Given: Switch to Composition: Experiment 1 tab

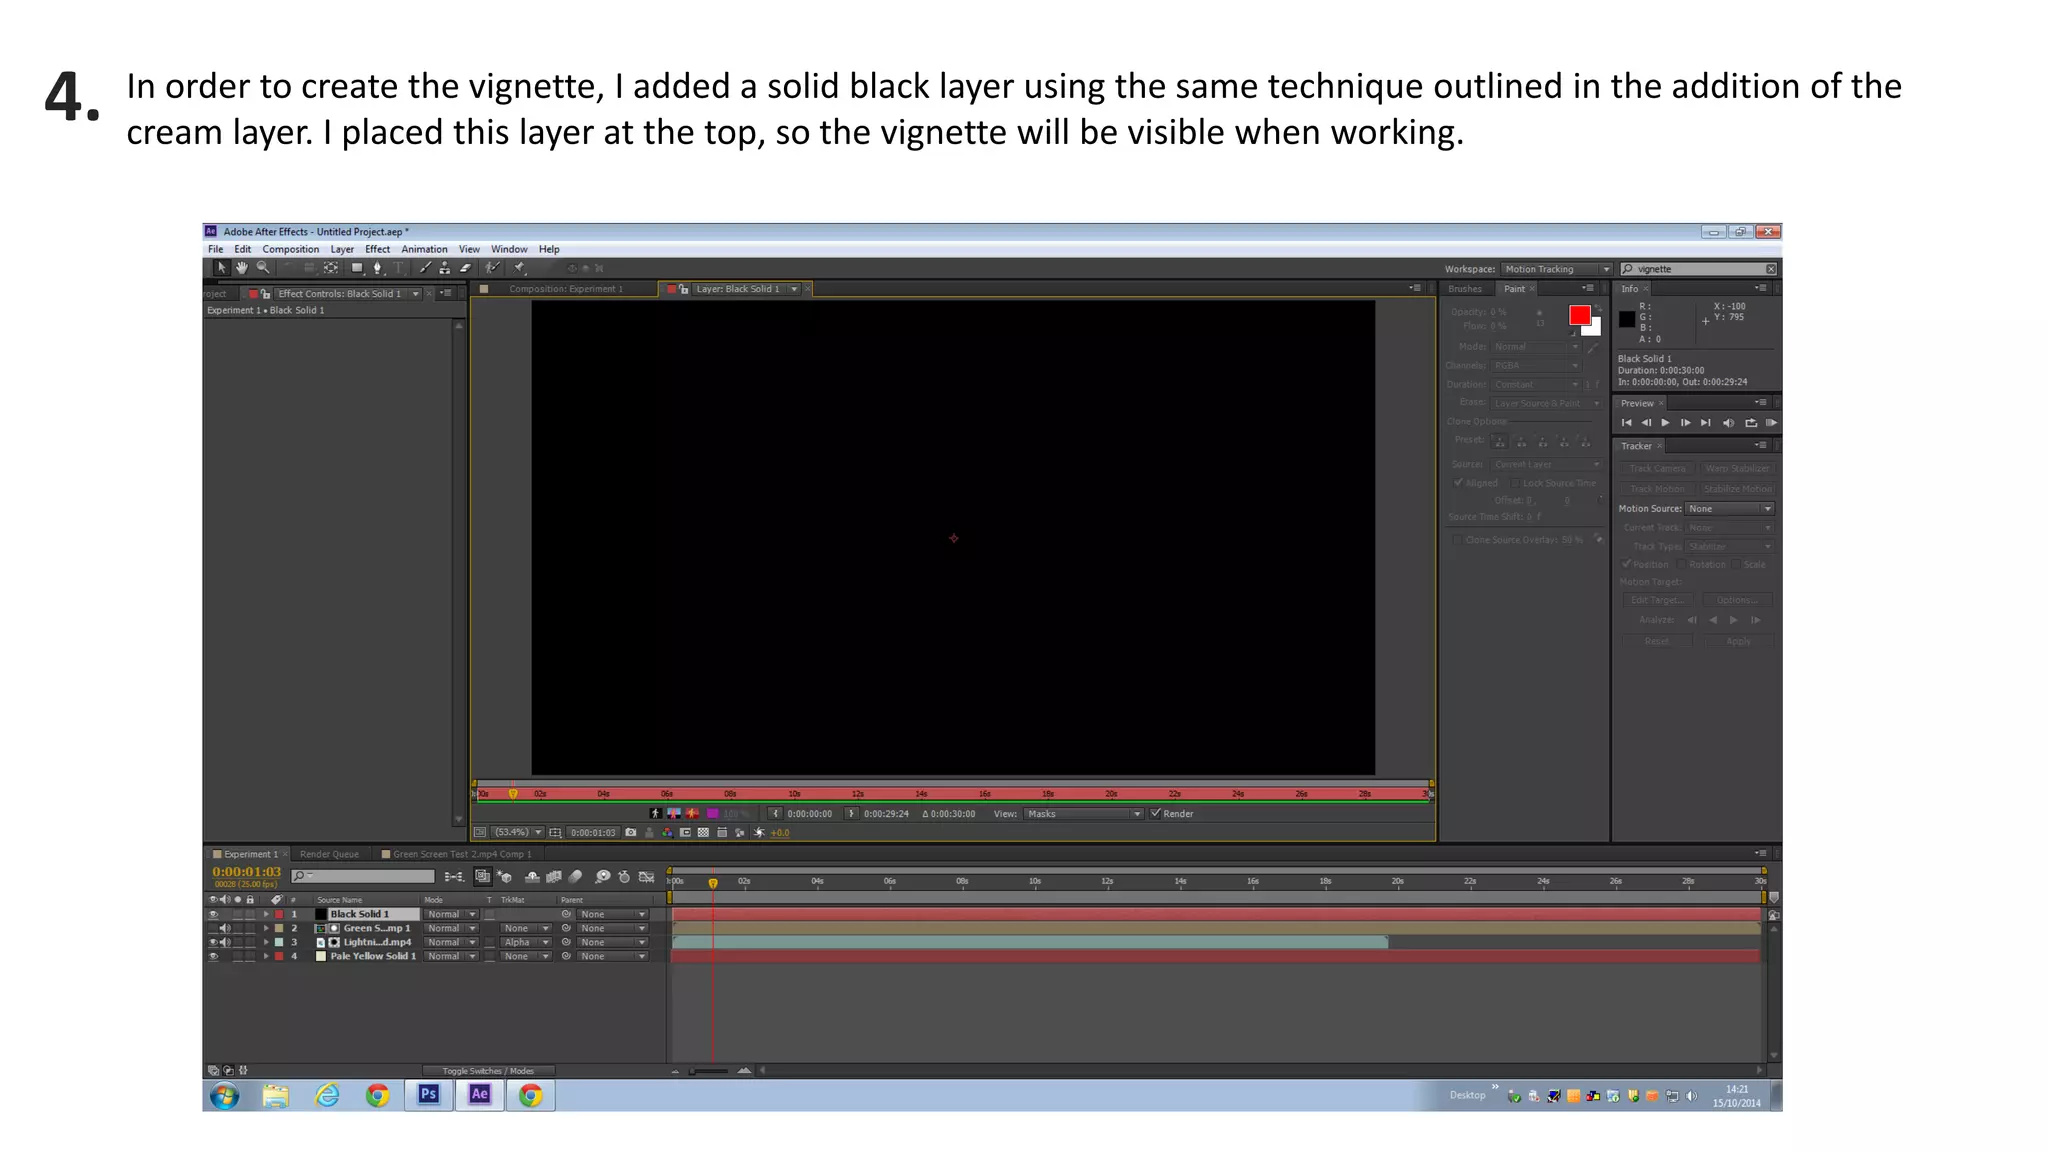Looking at the screenshot, I should tap(565, 289).
